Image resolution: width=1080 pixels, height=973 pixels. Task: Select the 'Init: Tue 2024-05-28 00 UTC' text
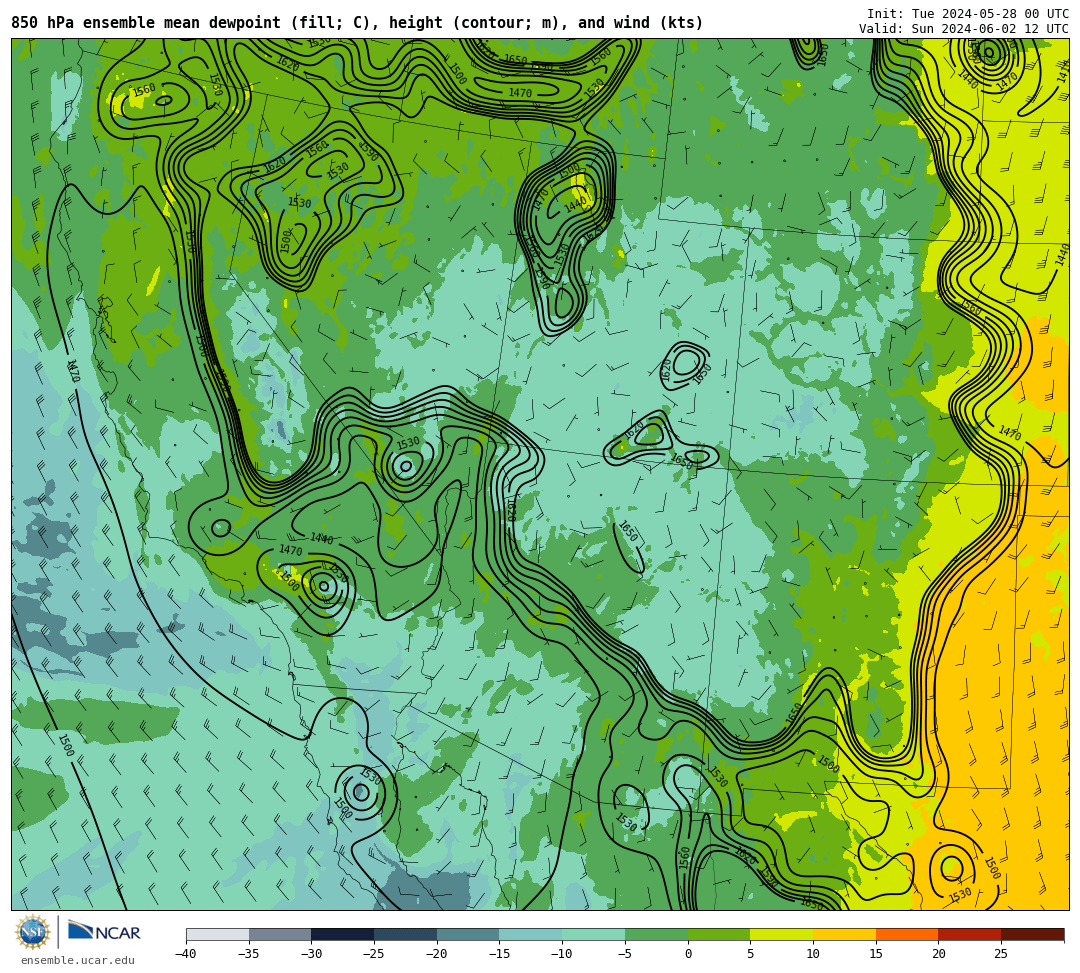click(968, 14)
